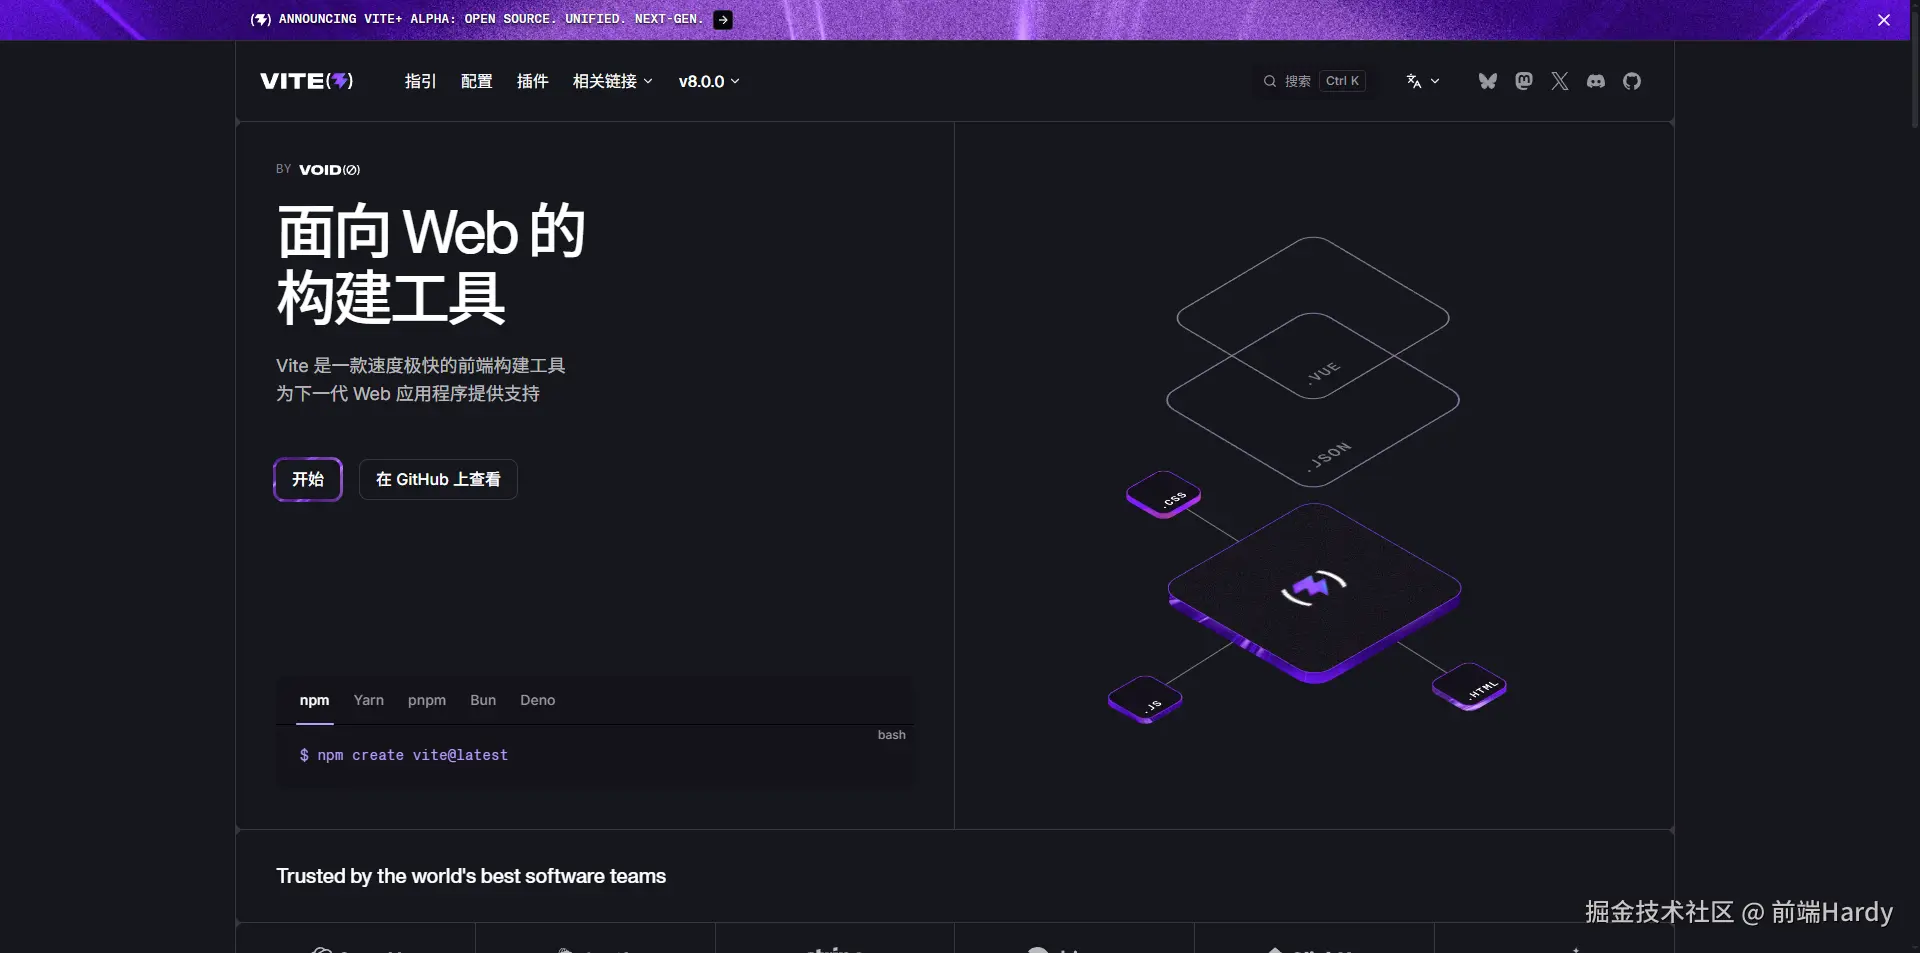
Task: Click the 为下一代 Web 应用程序提供支持 text line
Action: tap(408, 394)
